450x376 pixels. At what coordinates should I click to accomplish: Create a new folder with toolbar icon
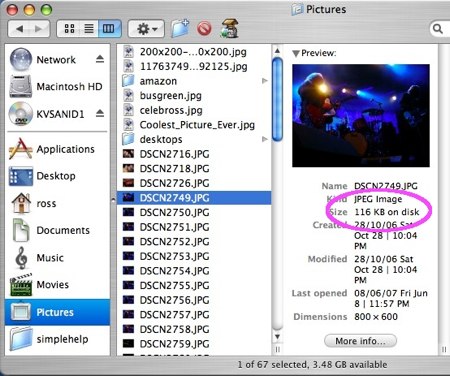[180, 28]
